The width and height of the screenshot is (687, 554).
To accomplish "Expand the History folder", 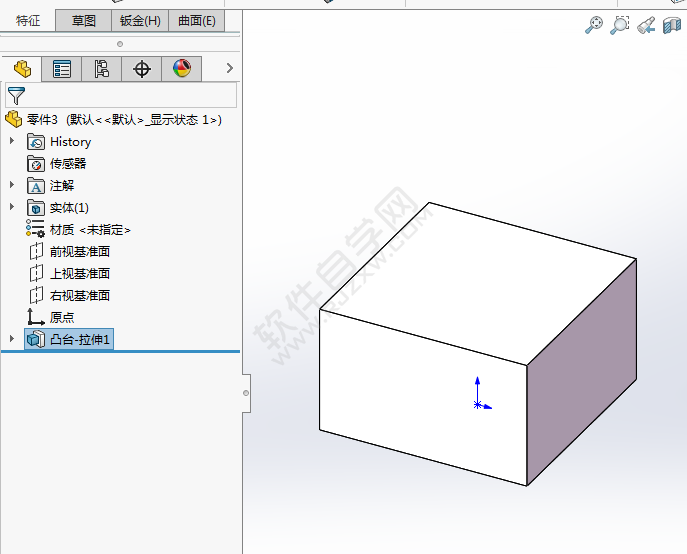I will 12,141.
